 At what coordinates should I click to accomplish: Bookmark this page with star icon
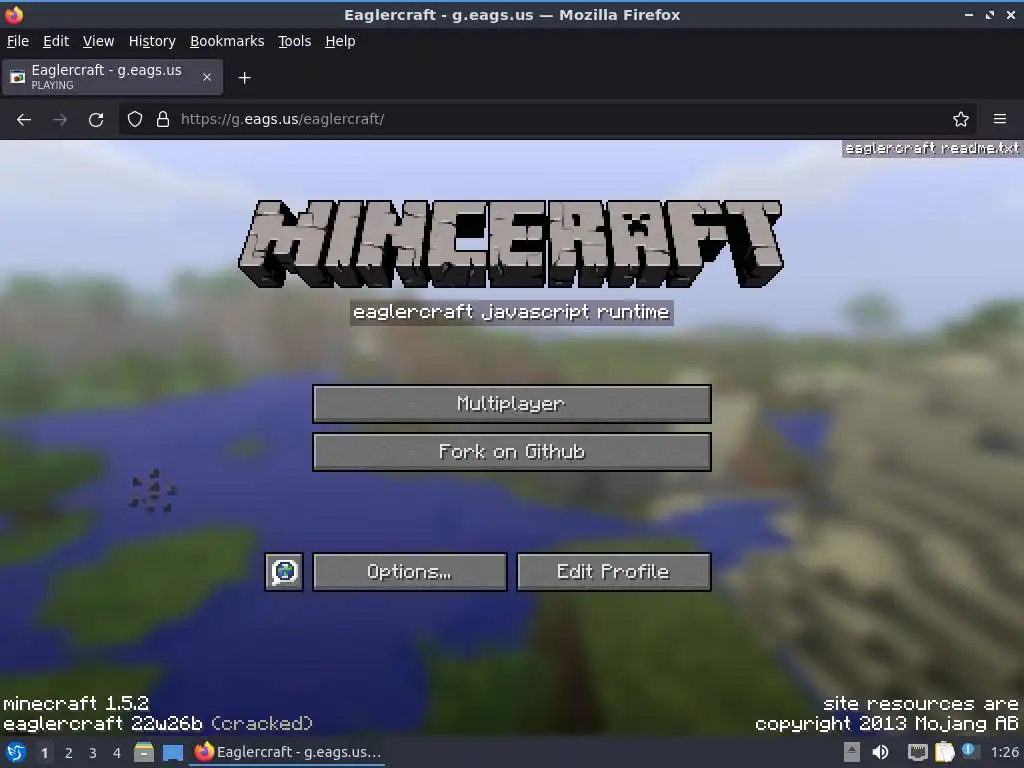[961, 120]
